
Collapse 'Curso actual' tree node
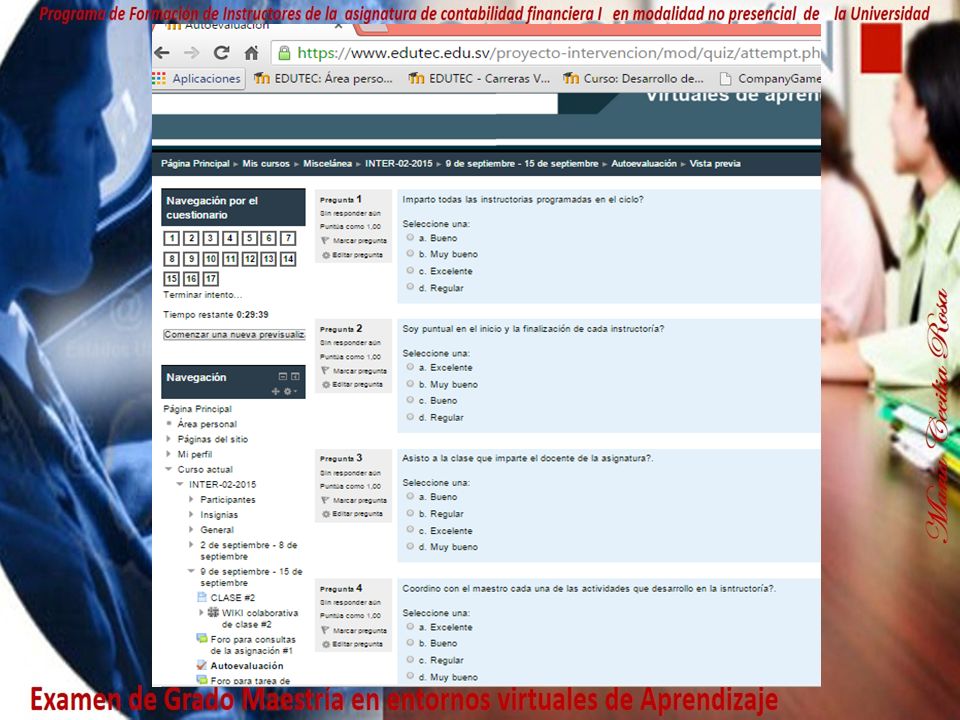[168, 470]
